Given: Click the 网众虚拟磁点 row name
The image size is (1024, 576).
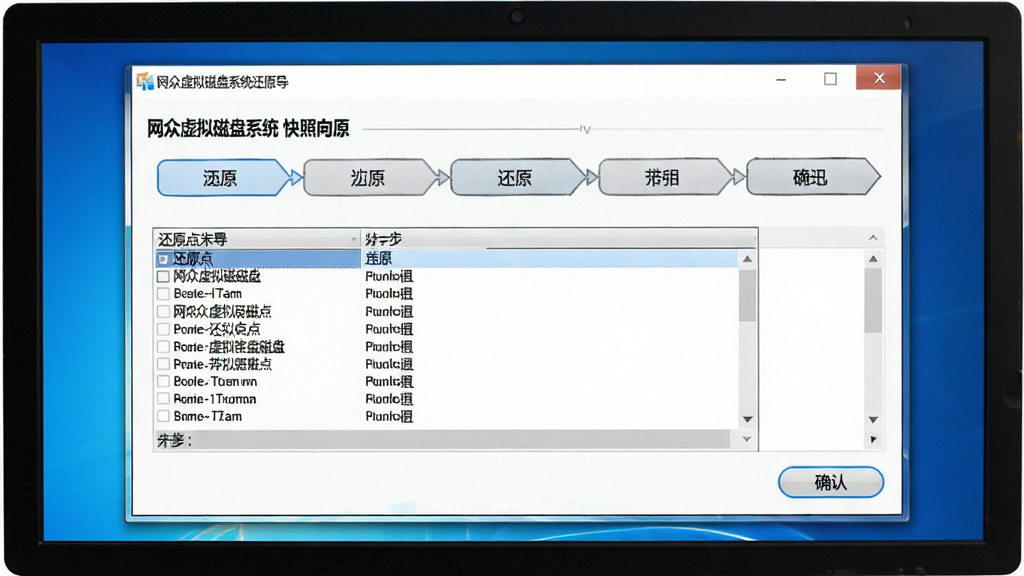Looking at the screenshot, I should (222, 312).
